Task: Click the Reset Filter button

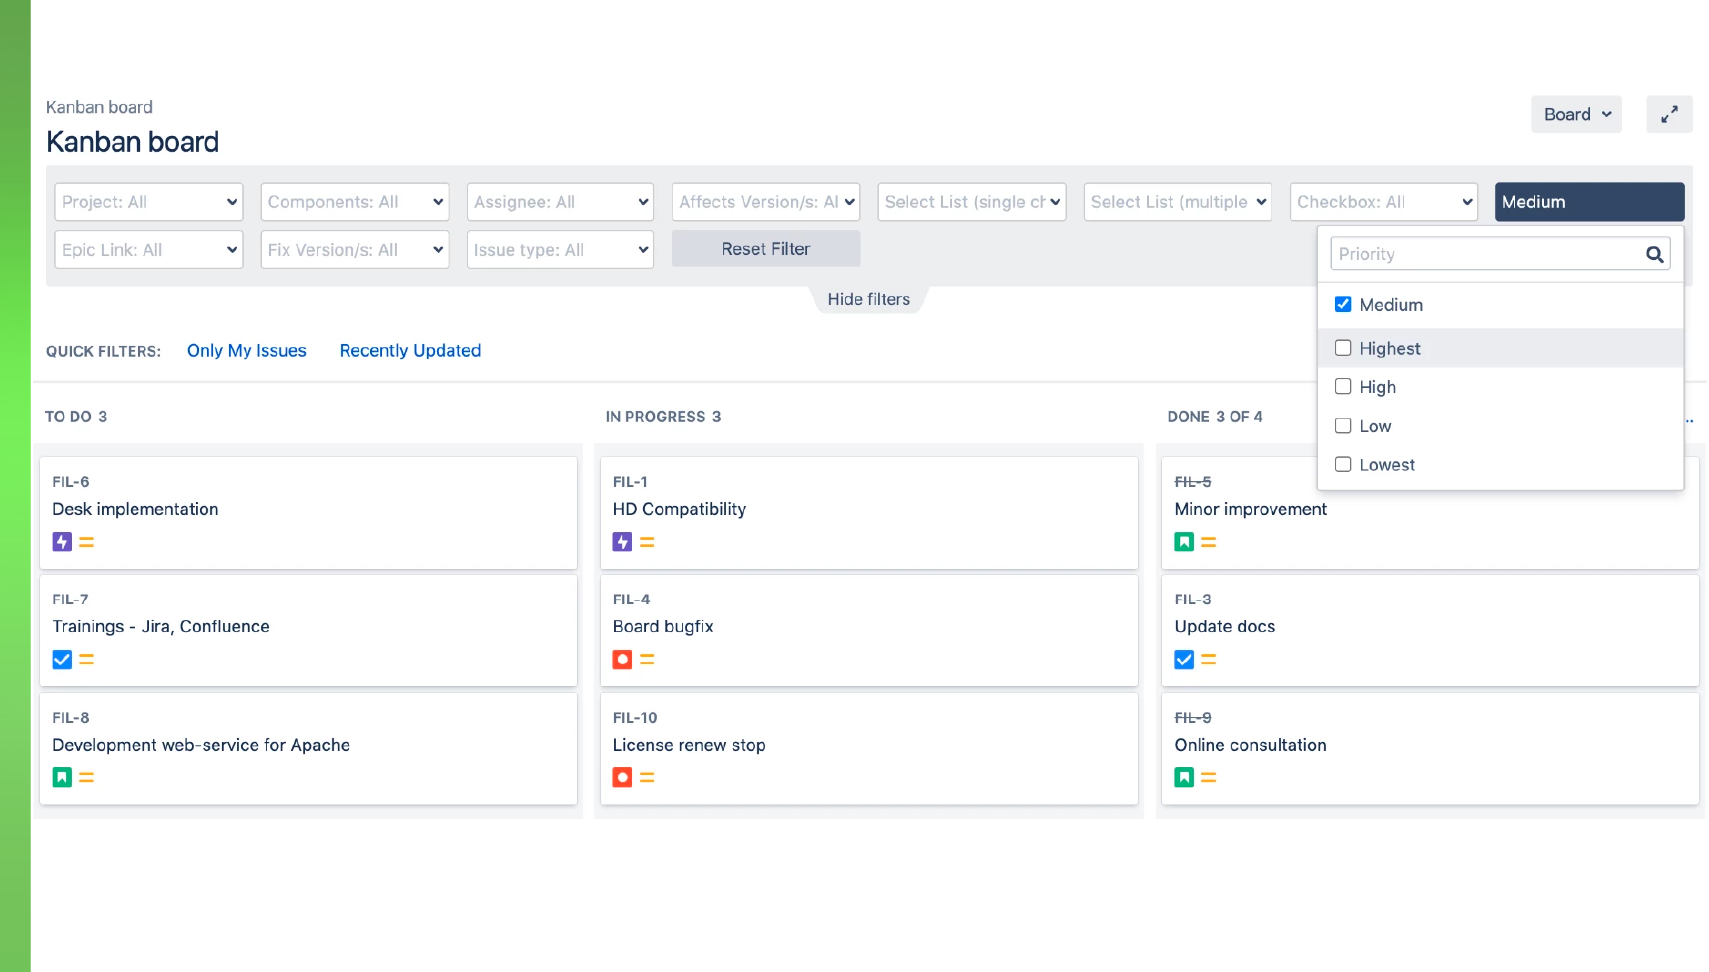Action: (x=765, y=249)
